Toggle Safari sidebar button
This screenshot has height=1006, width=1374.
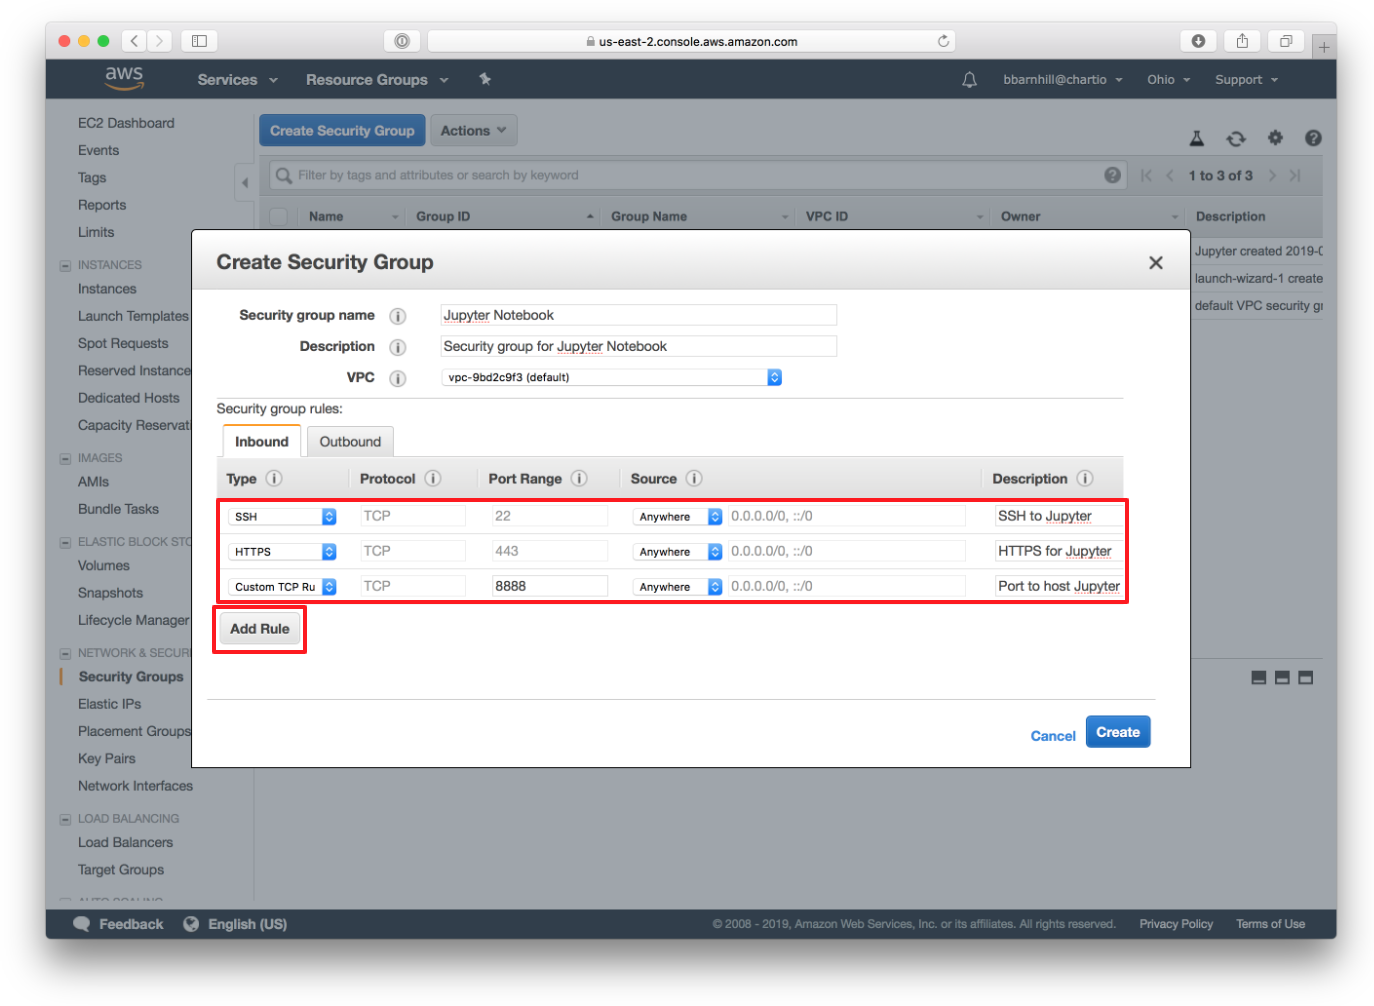(199, 41)
